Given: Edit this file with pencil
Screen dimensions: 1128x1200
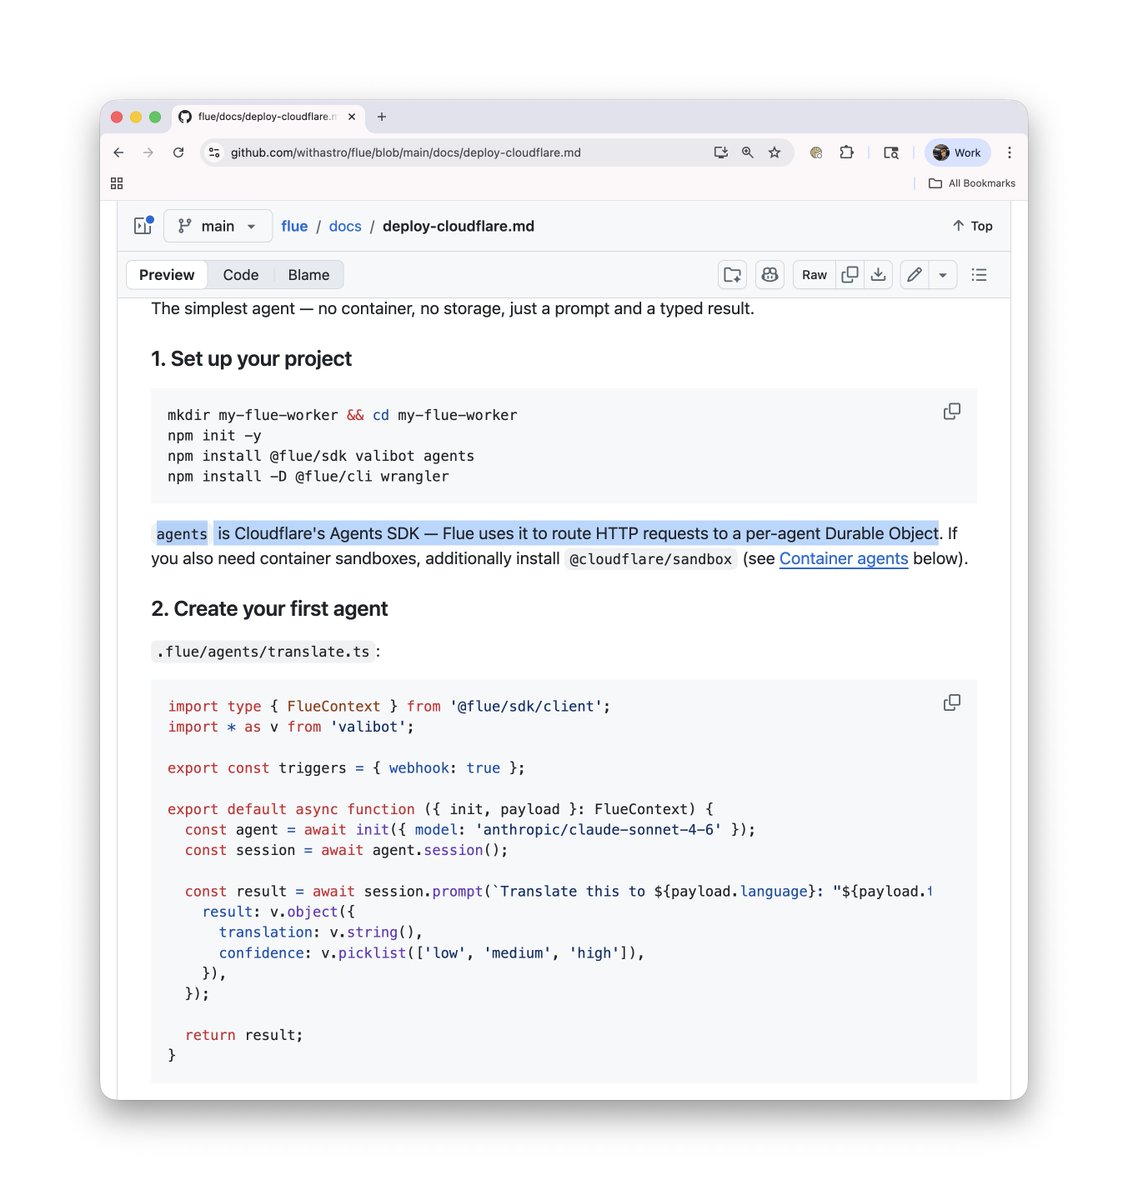Looking at the screenshot, I should (x=914, y=275).
